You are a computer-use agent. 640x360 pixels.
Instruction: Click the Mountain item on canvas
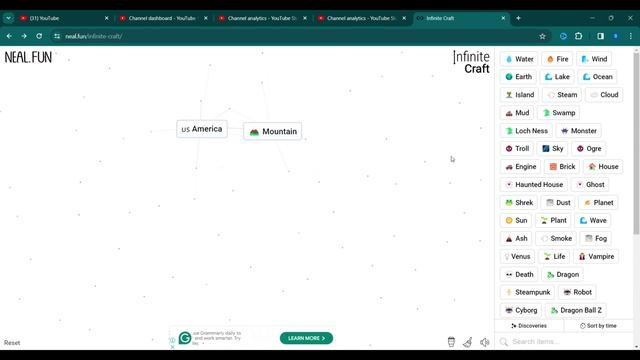(x=273, y=131)
